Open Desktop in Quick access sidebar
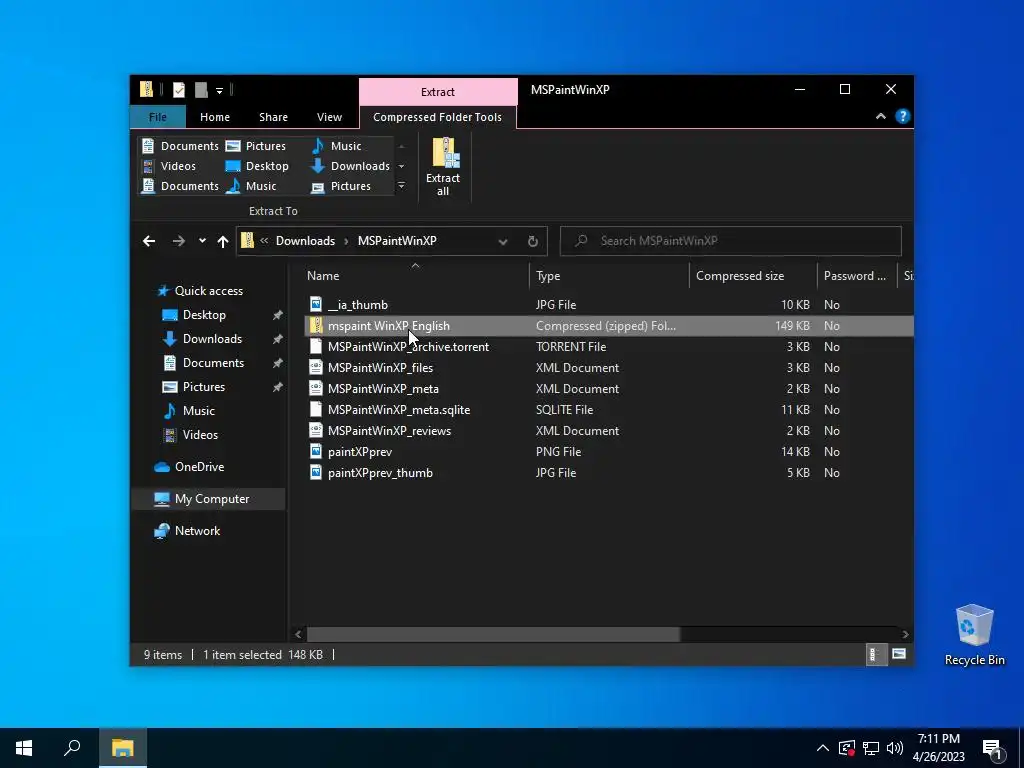 (204, 315)
